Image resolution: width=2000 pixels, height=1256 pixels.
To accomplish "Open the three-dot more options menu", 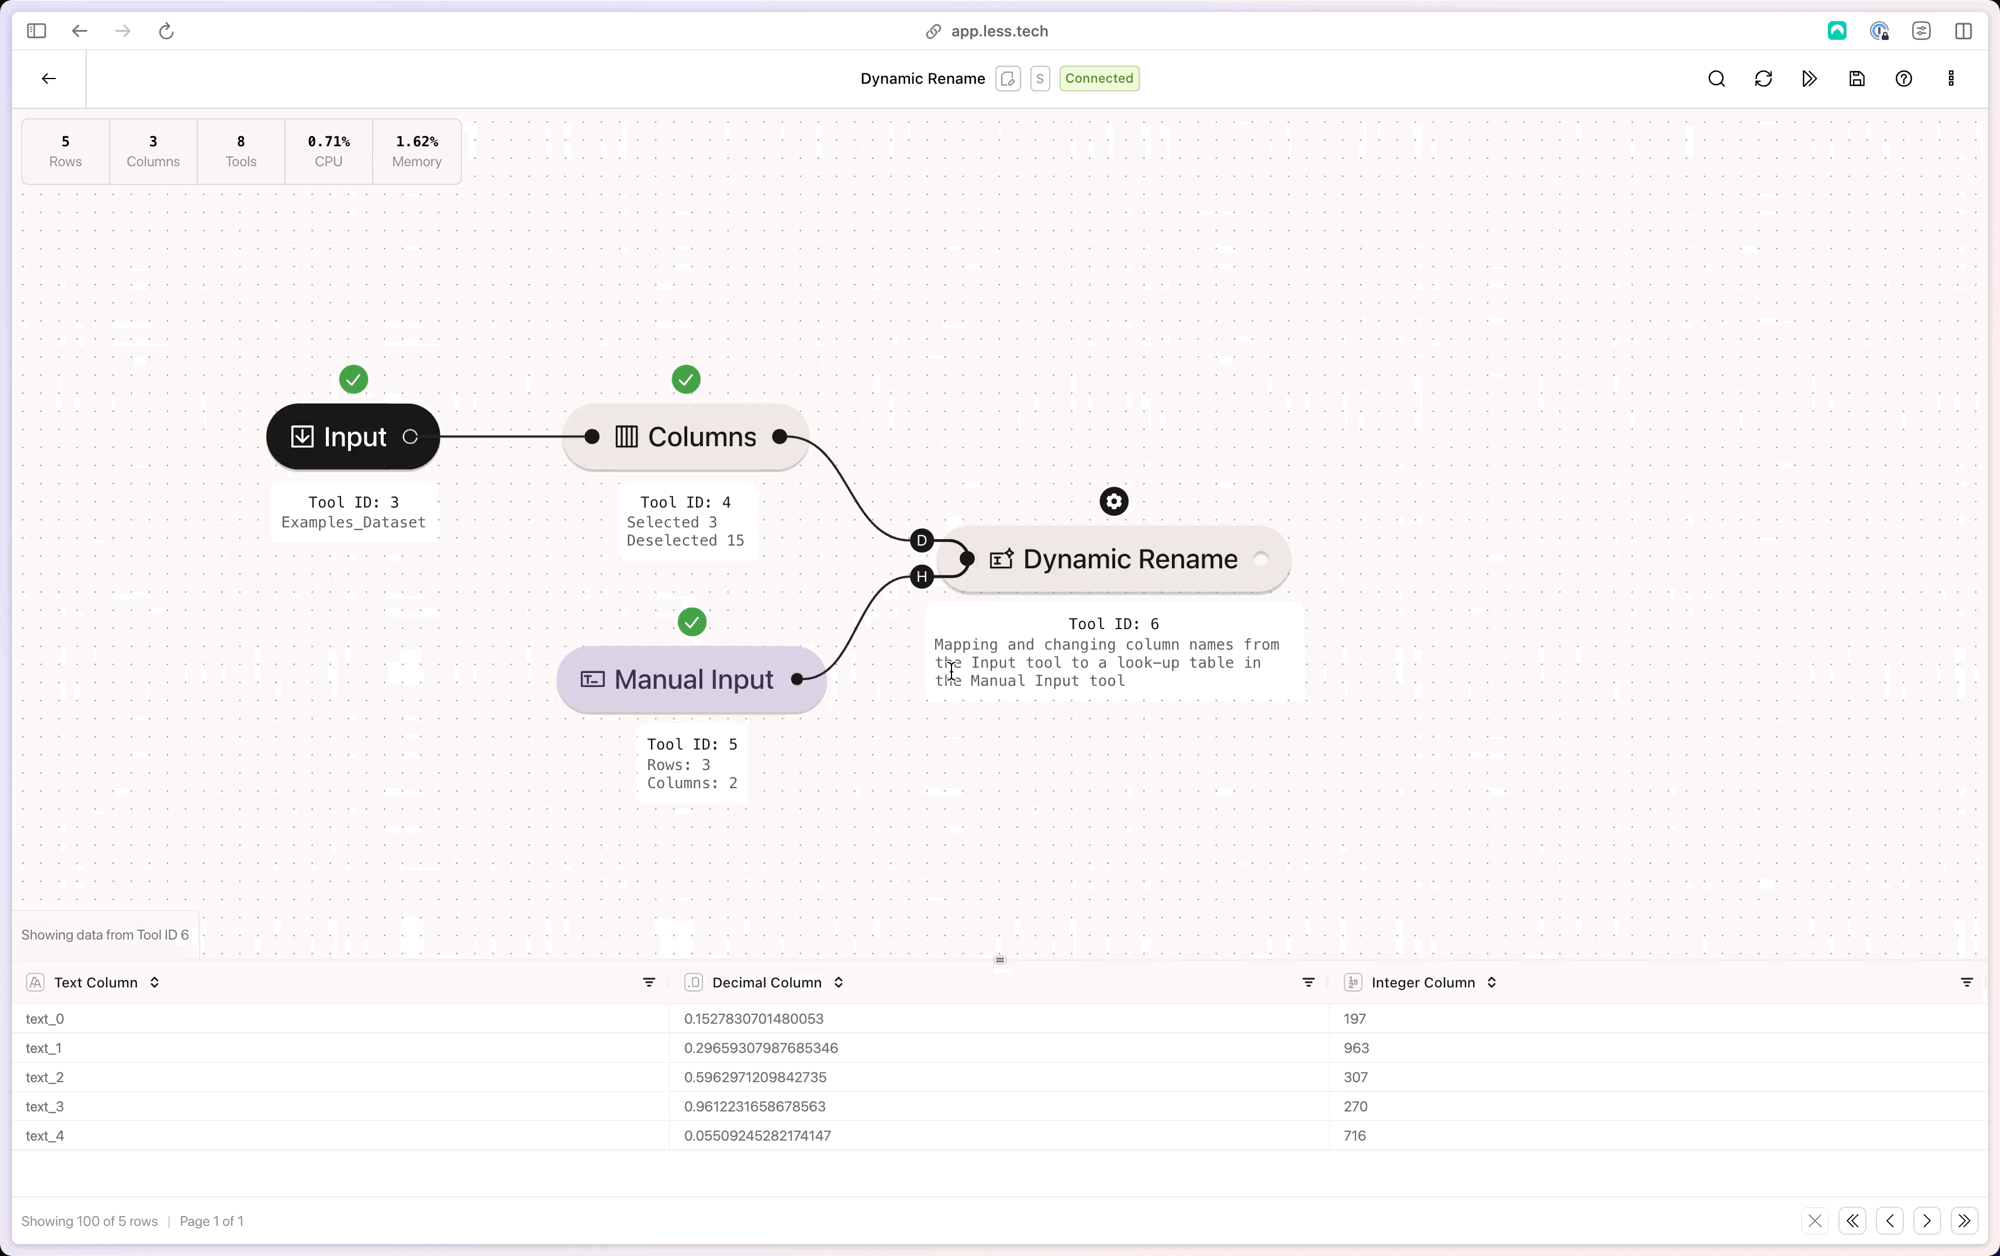I will click(x=1951, y=79).
